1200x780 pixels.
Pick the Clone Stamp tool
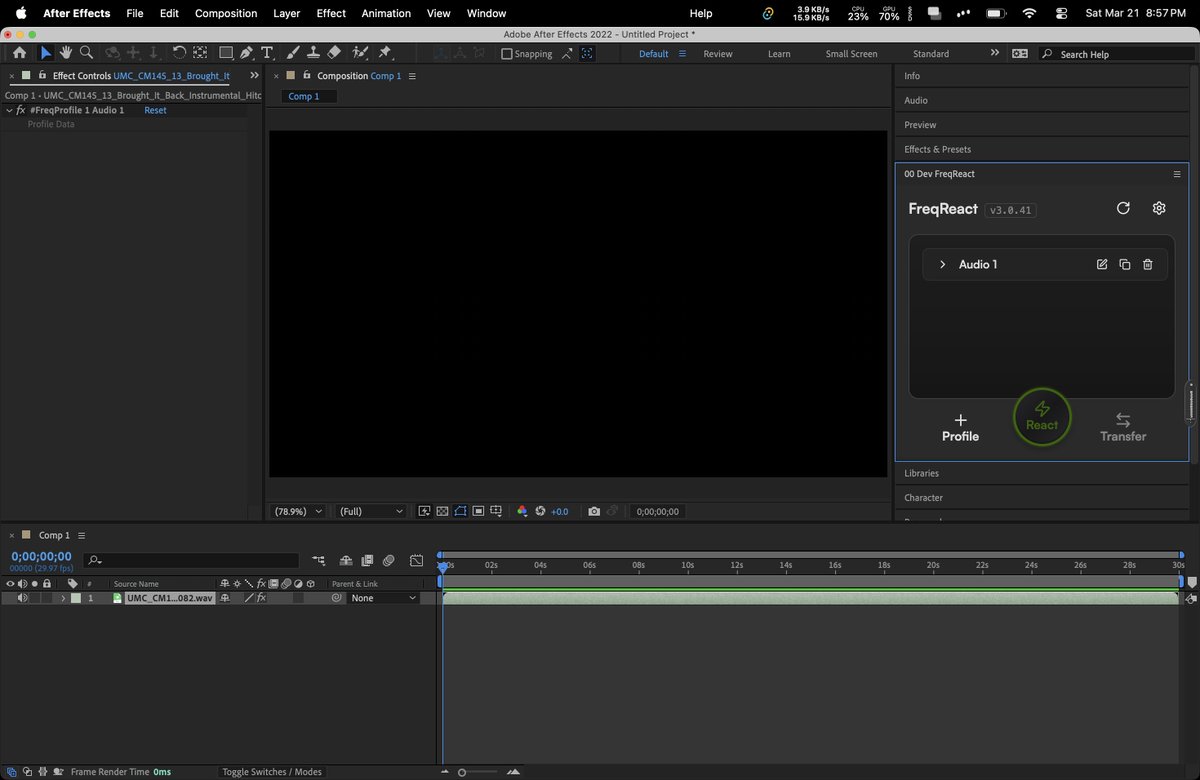coord(313,53)
